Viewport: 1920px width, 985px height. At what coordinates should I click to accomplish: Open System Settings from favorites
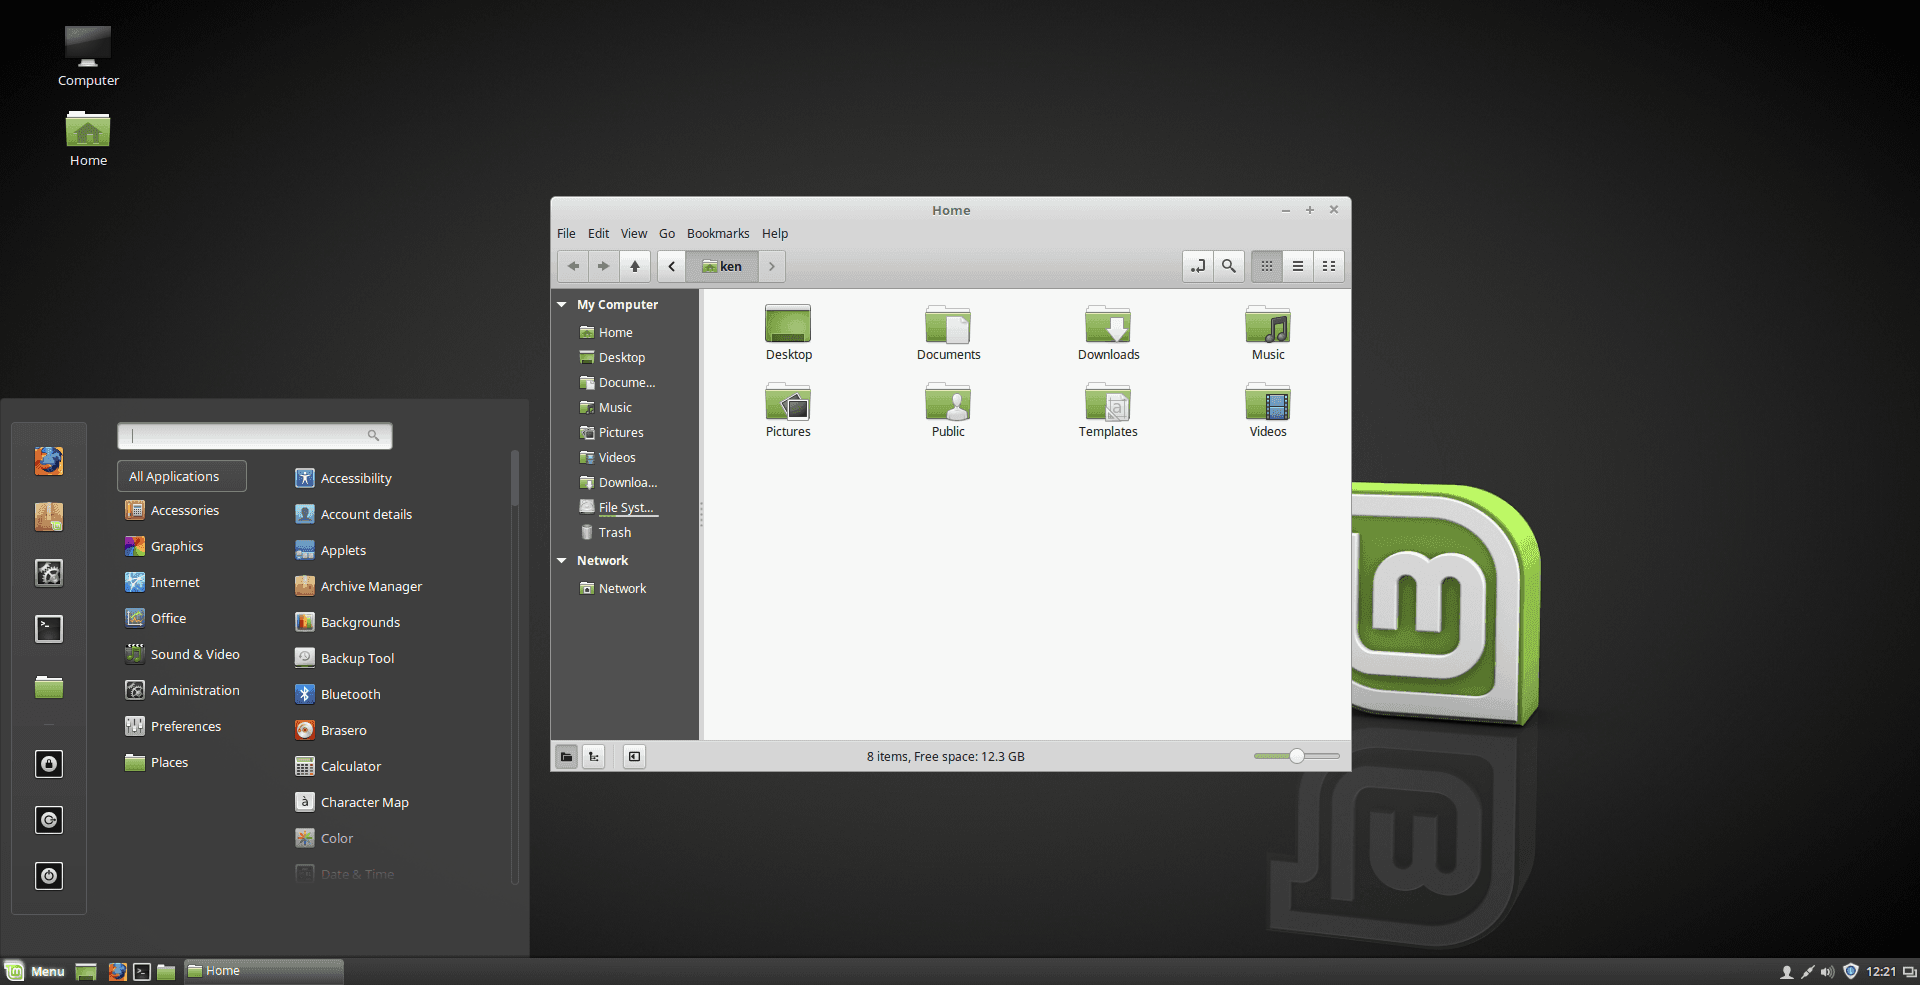pyautogui.click(x=49, y=572)
